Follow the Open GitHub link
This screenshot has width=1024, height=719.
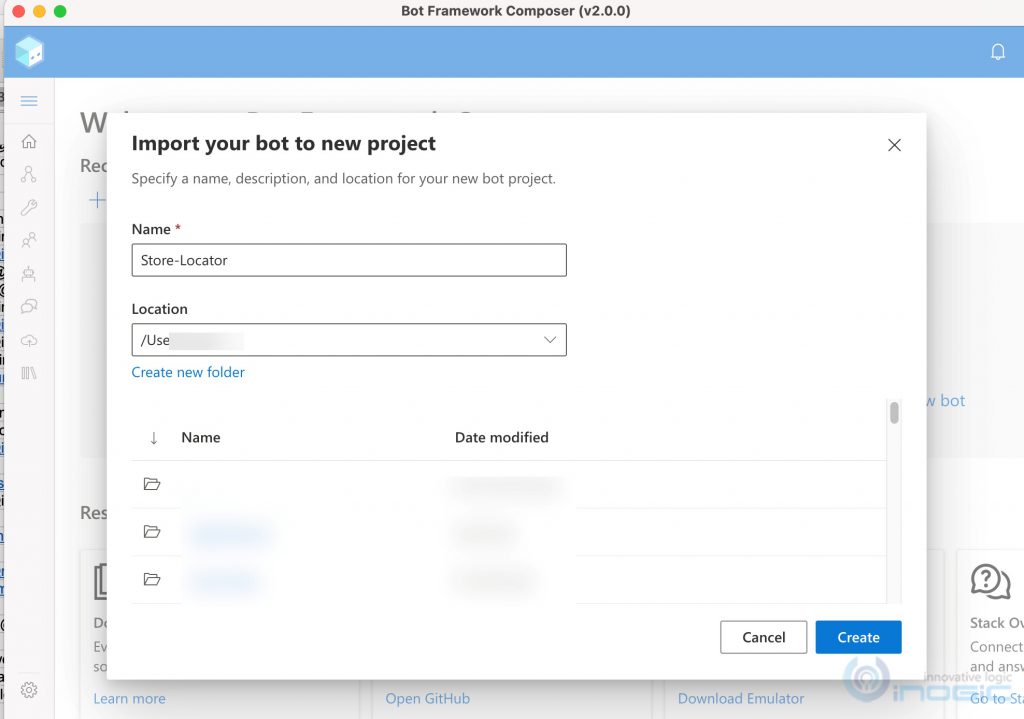pyautogui.click(x=427, y=698)
